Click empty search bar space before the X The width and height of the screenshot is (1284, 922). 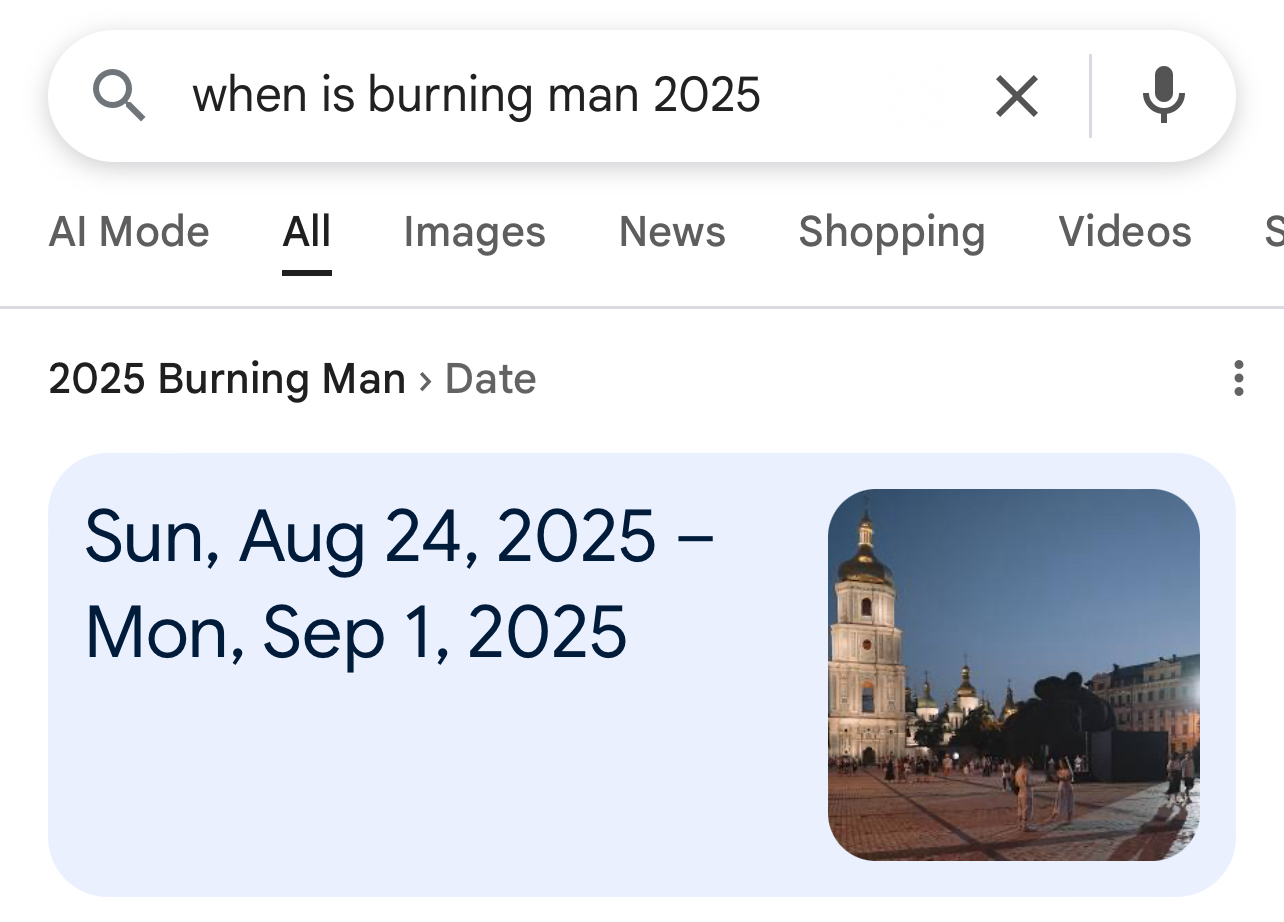(x=870, y=97)
